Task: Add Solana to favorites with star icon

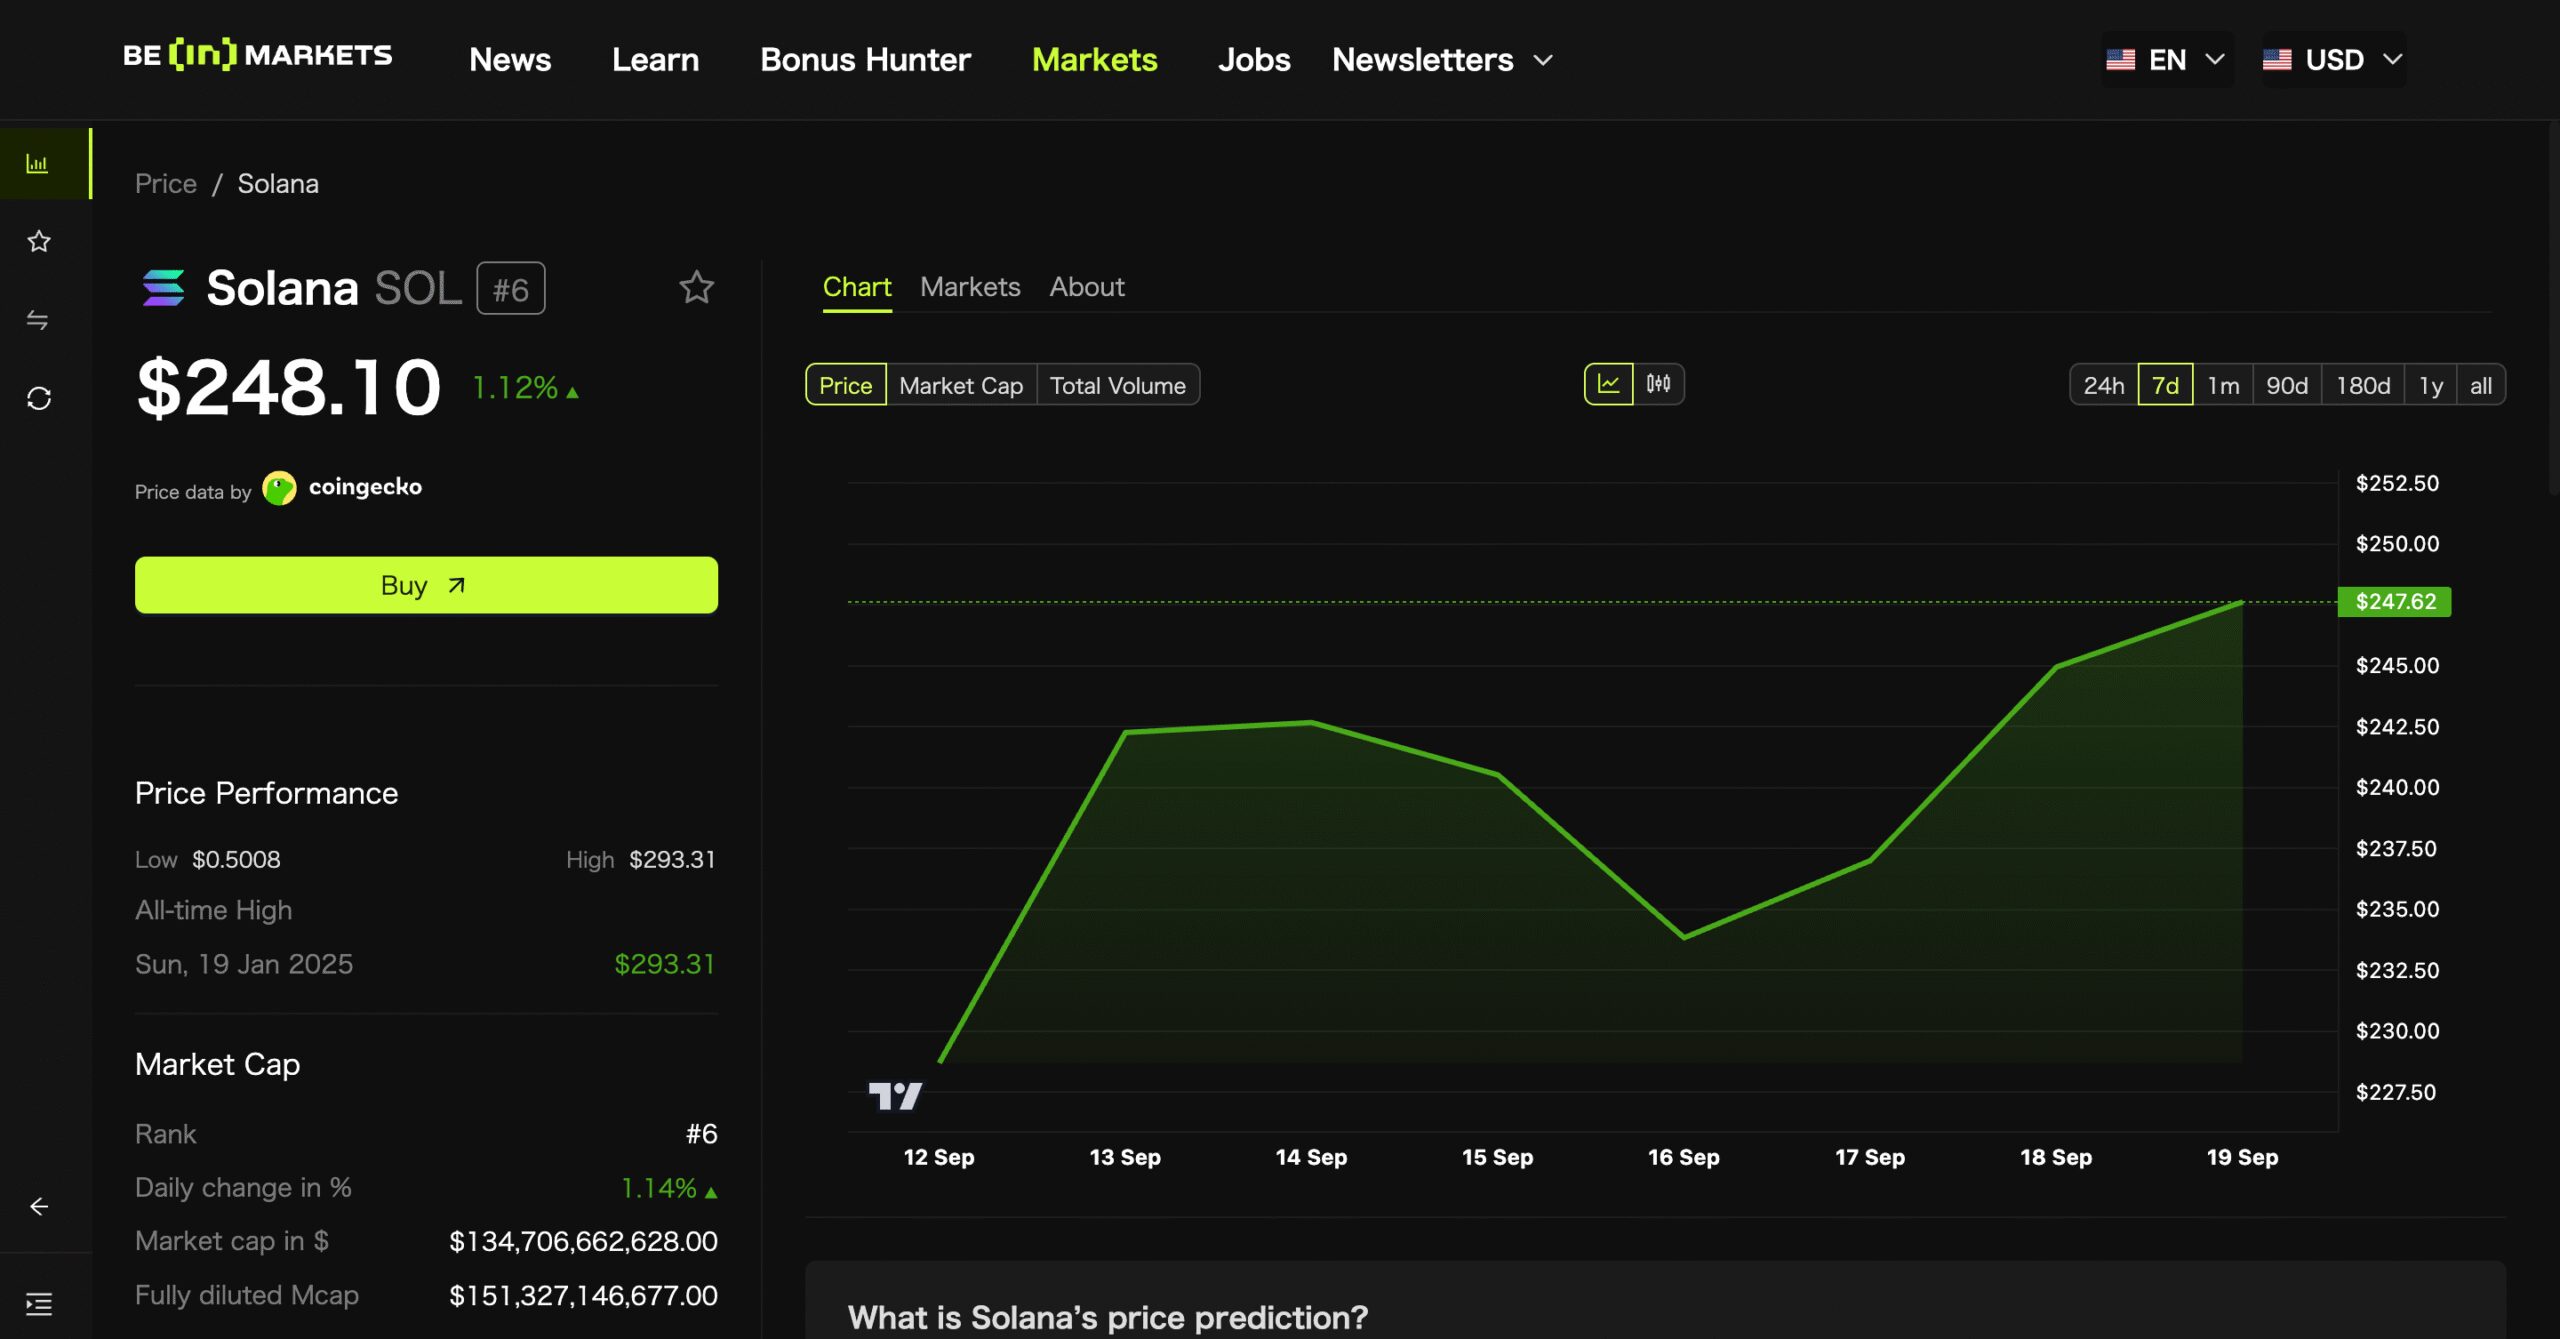Action: 696,288
